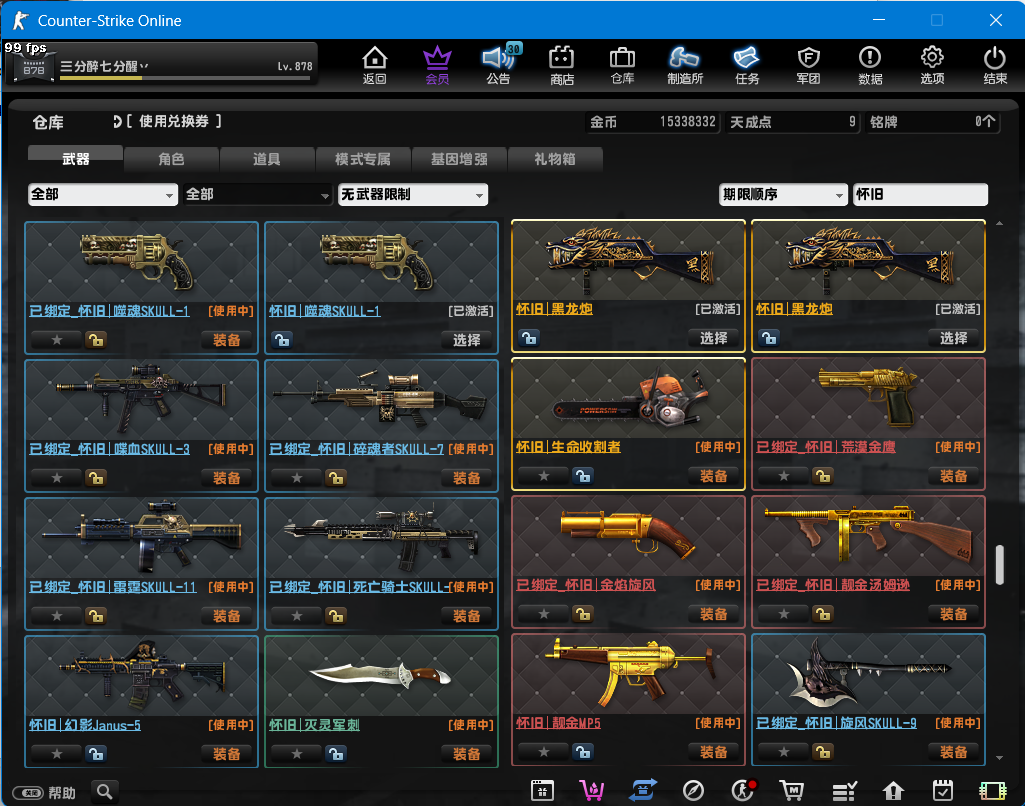
Task: Click the magnifier search icon beside 帮助
Action: pyautogui.click(x=105, y=792)
